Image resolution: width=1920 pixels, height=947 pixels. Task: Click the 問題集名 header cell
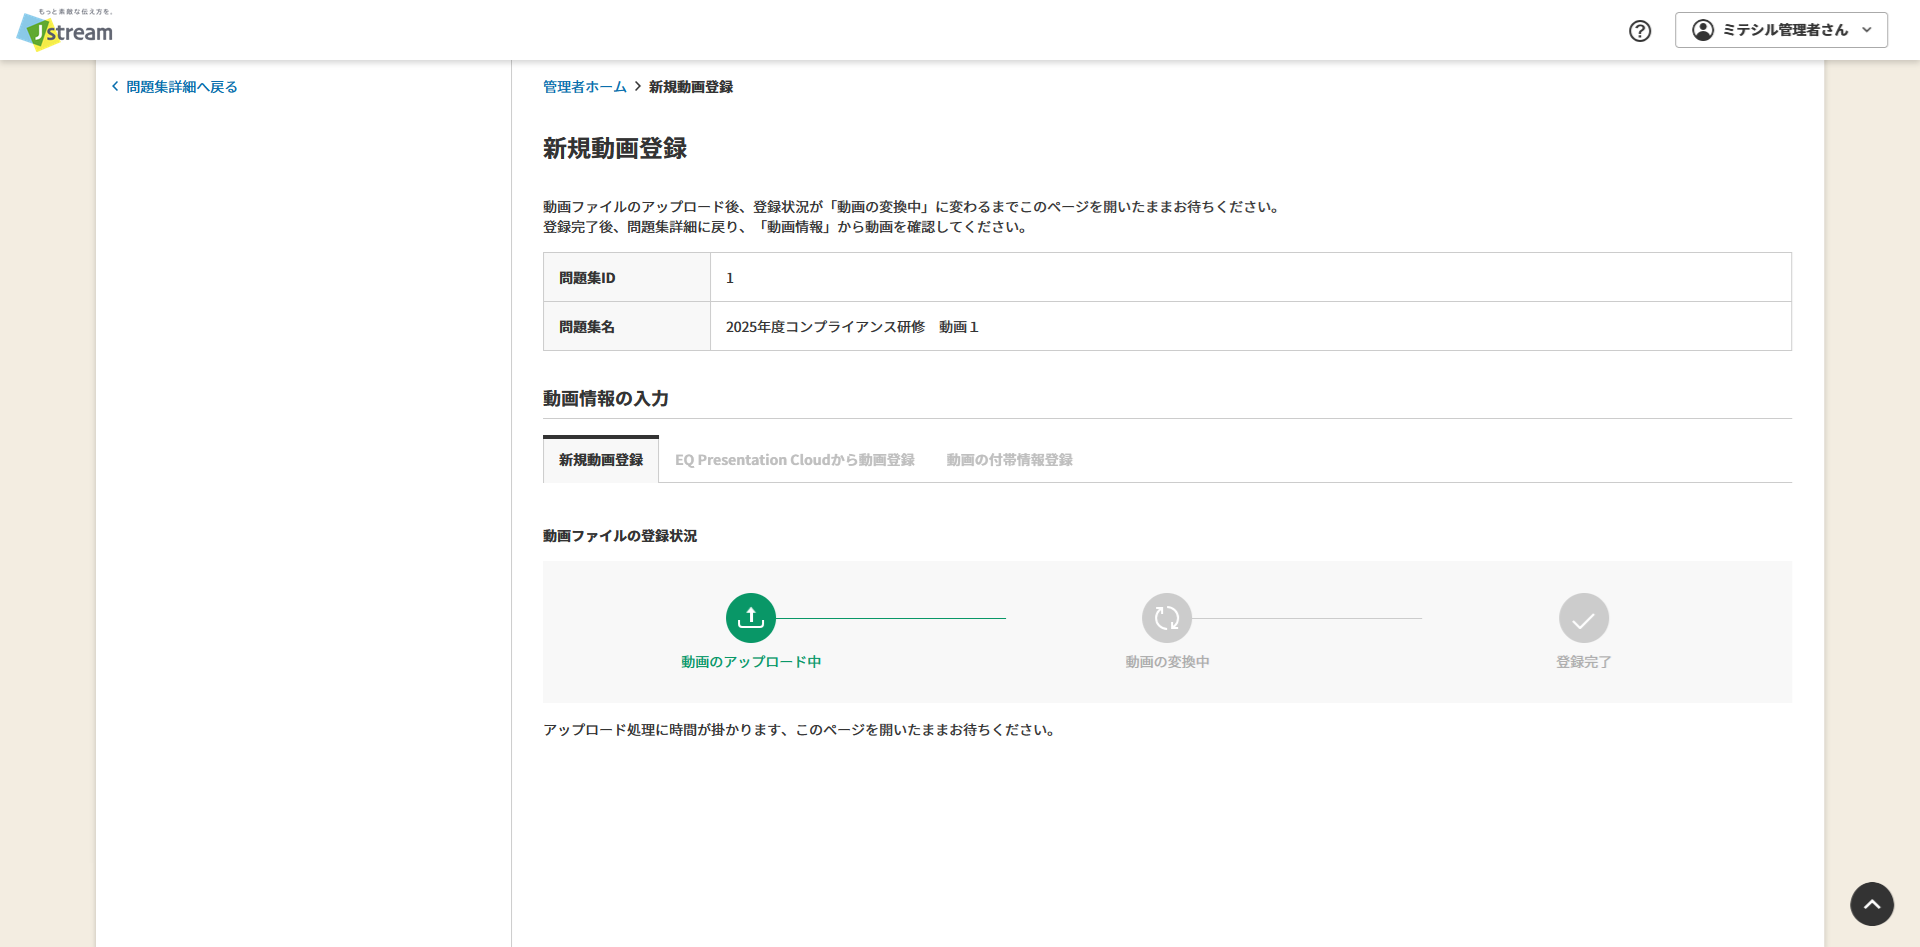click(x=627, y=326)
